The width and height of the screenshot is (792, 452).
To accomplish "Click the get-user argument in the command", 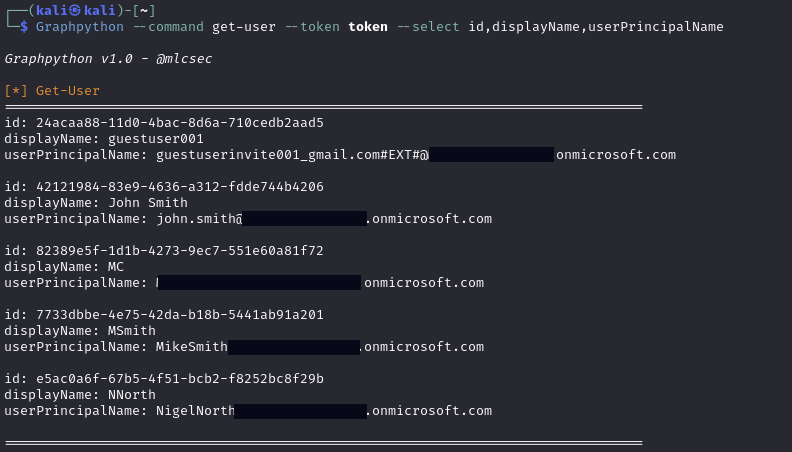I will (244, 26).
